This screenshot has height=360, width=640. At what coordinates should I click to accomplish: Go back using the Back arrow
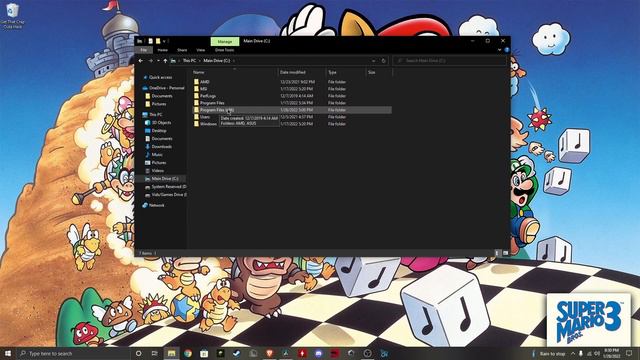(141, 61)
